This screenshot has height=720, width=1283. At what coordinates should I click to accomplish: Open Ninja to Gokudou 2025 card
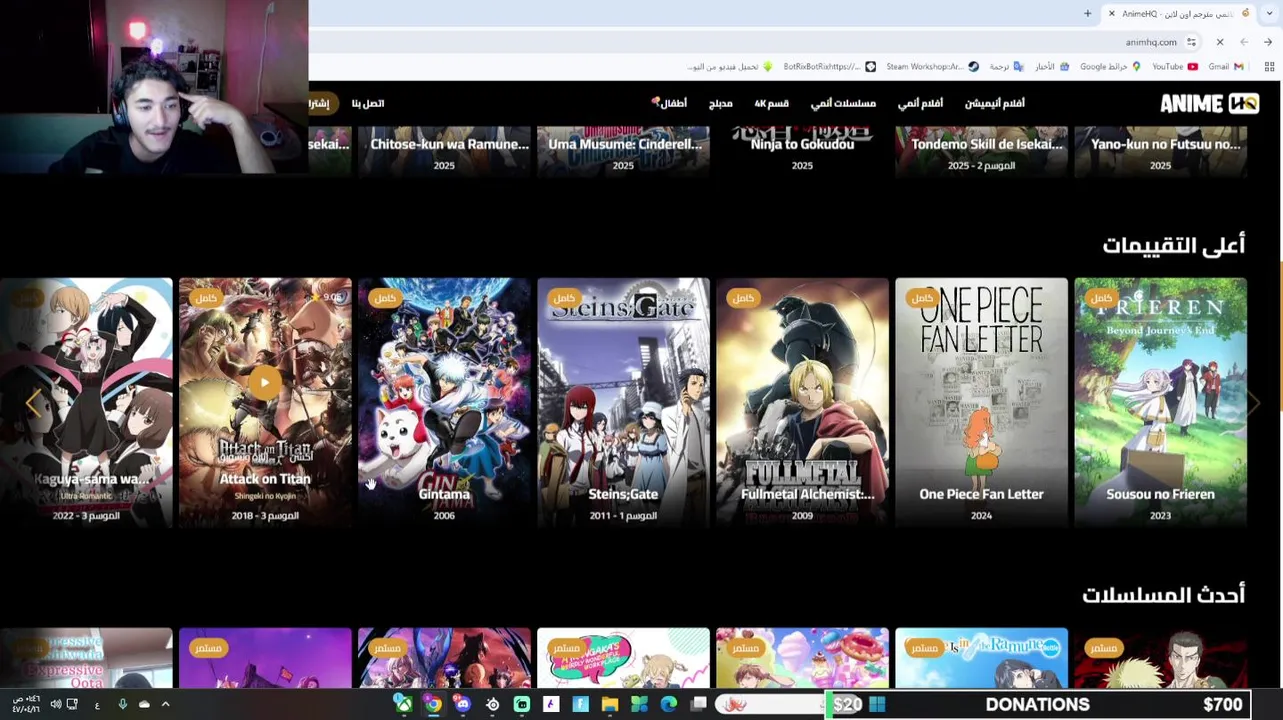pos(802,152)
